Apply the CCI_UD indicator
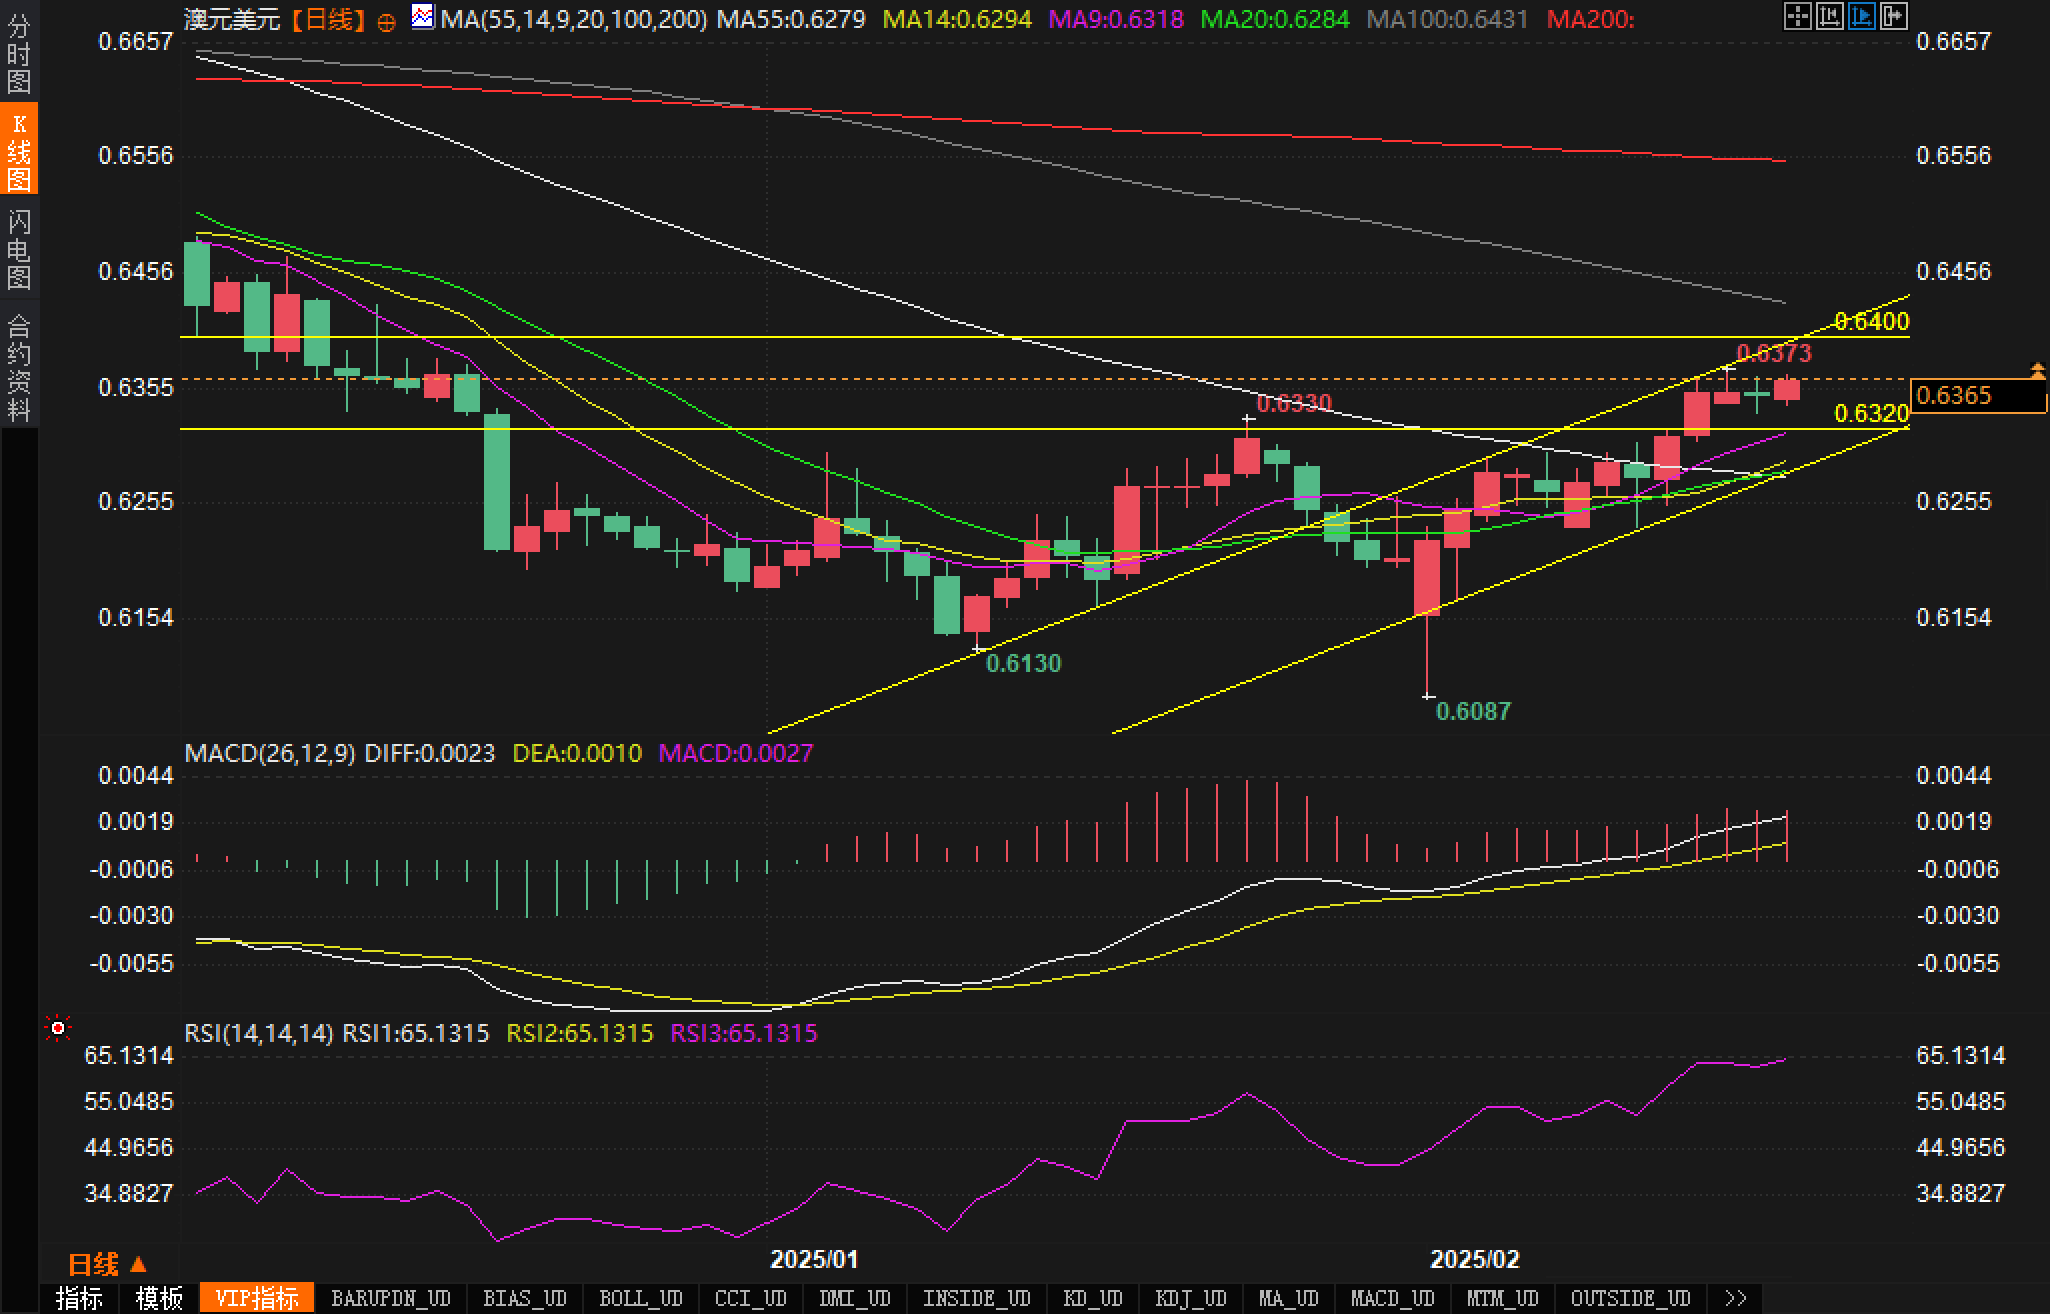Screen dimensions: 2050x1314 (x=751, y=1298)
